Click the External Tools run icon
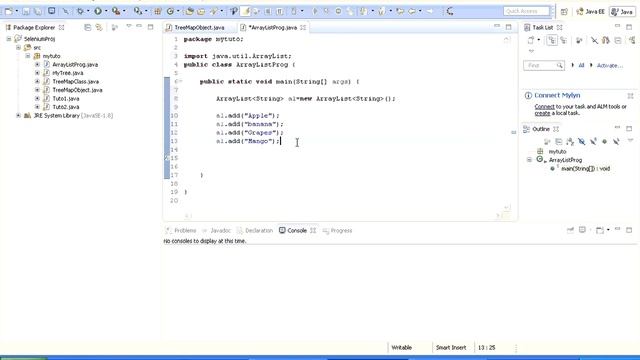 pyautogui.click(x=116, y=11)
